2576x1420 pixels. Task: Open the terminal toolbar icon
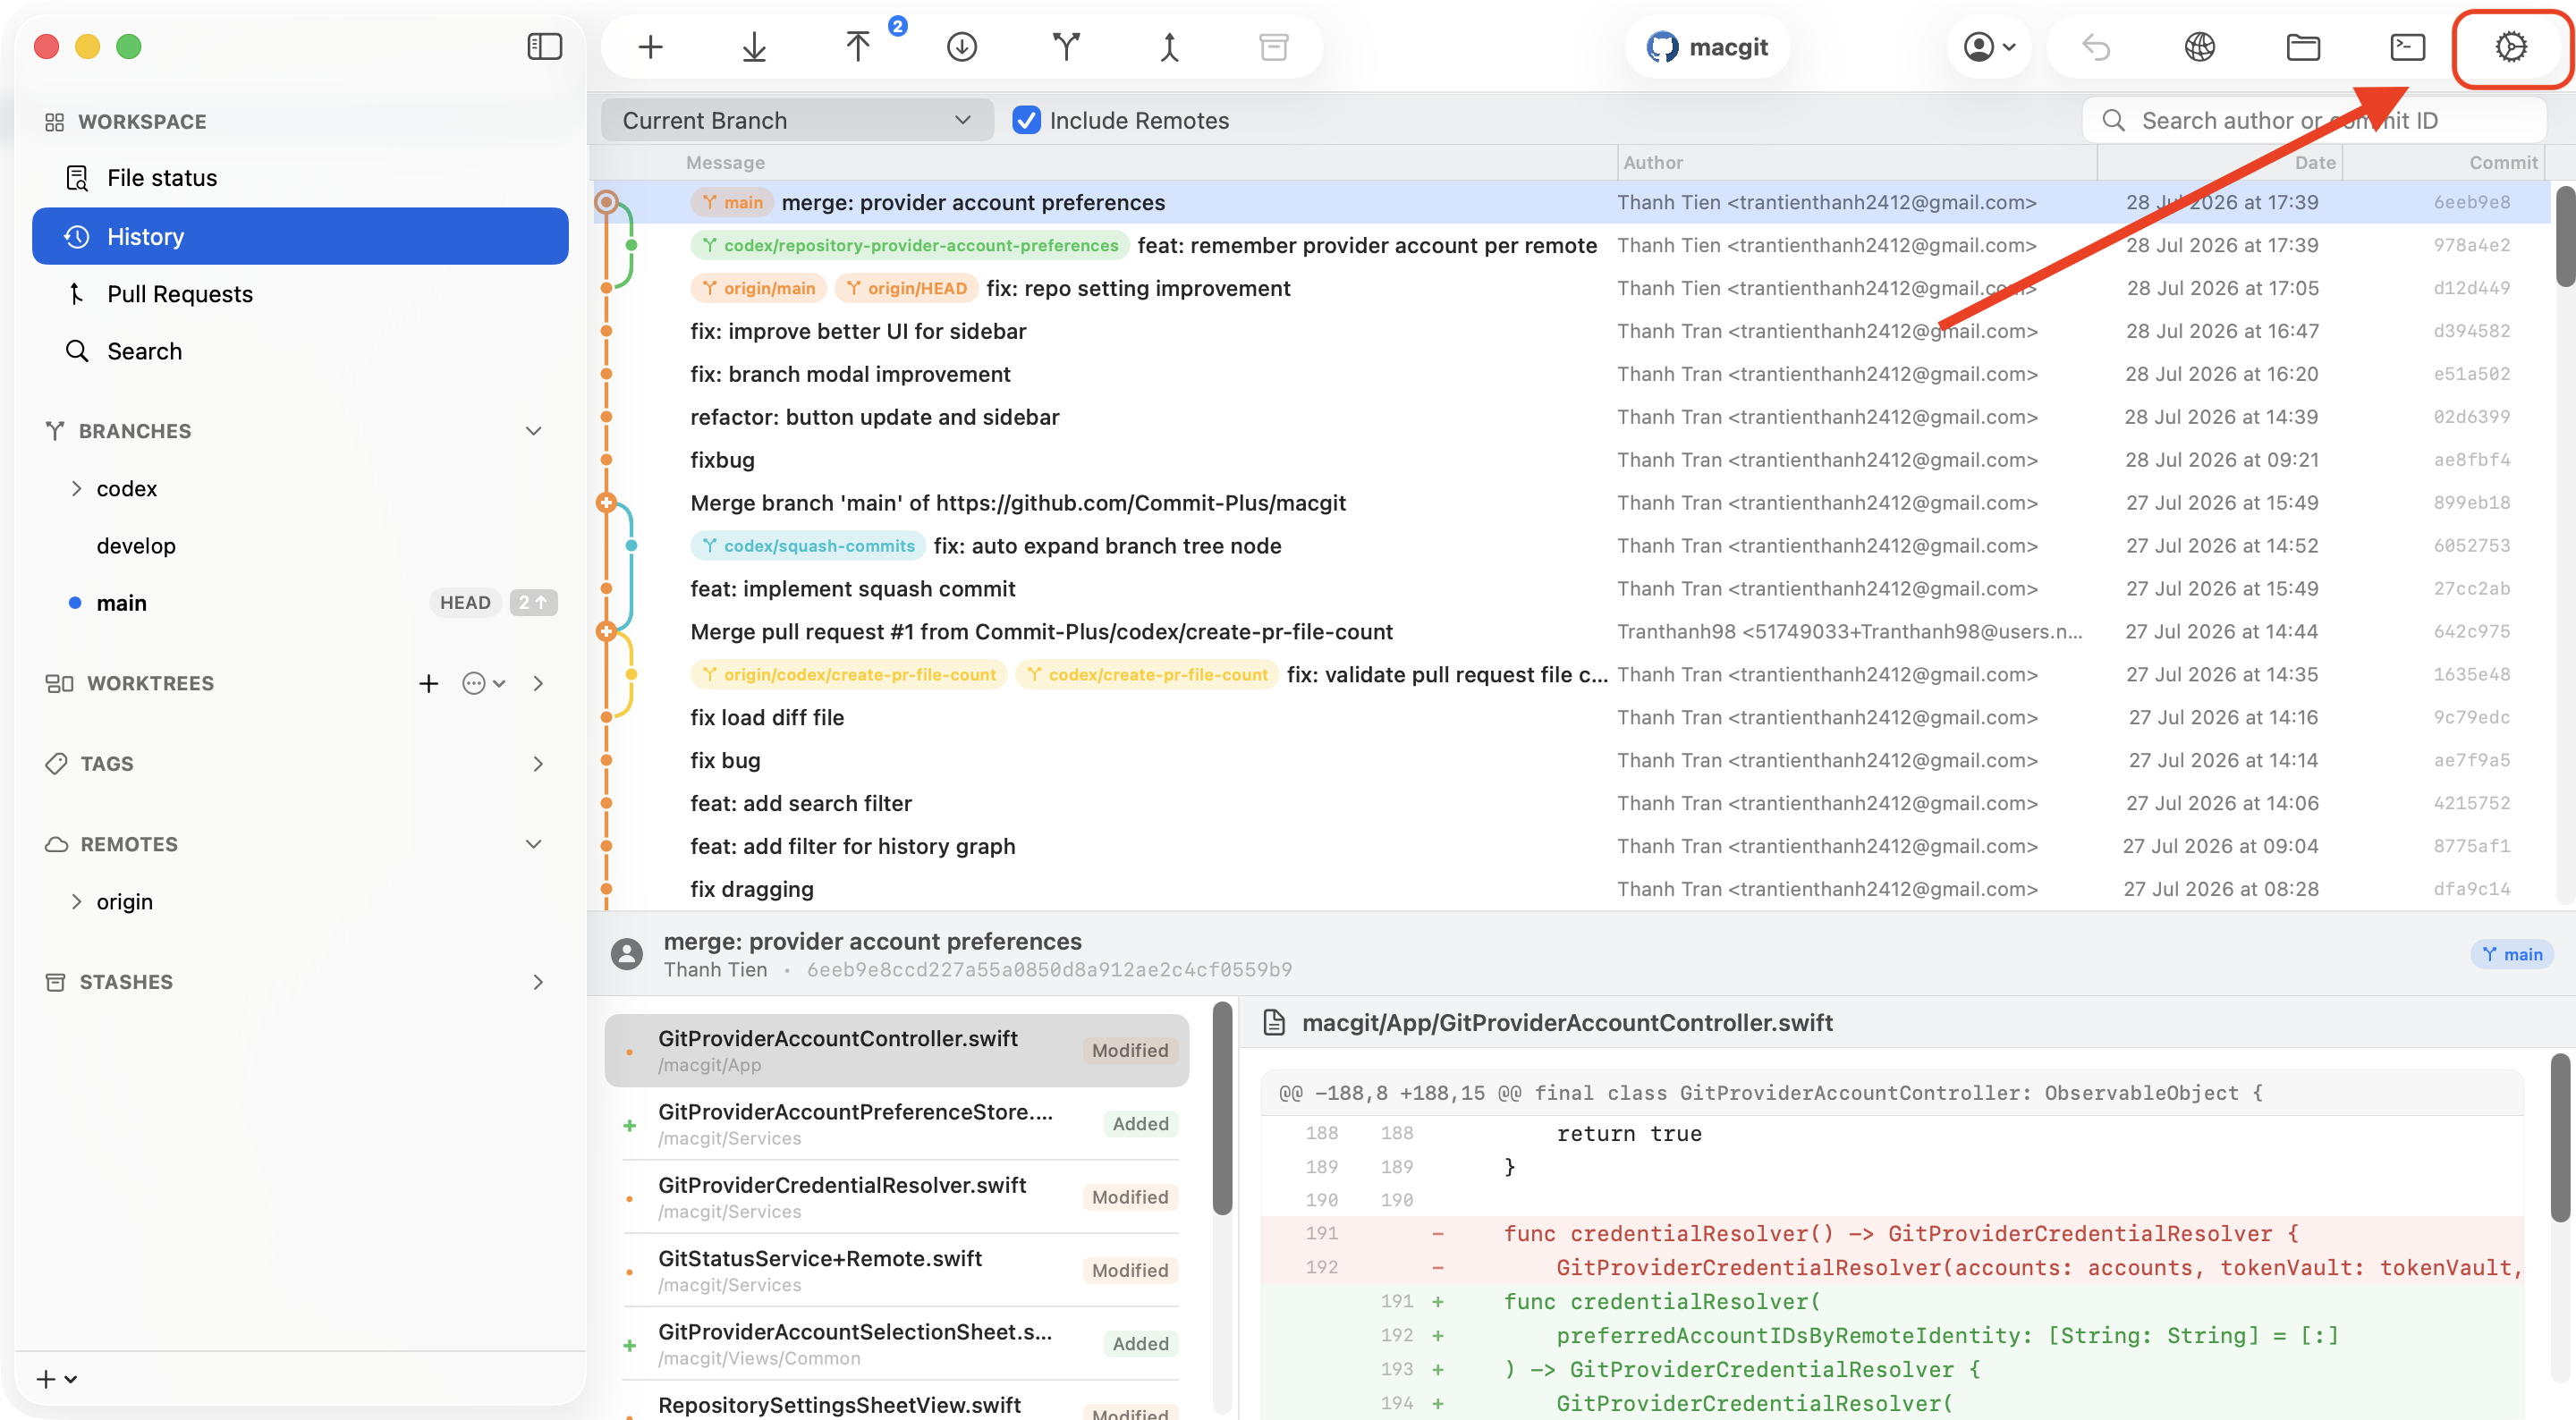[x=2407, y=46]
